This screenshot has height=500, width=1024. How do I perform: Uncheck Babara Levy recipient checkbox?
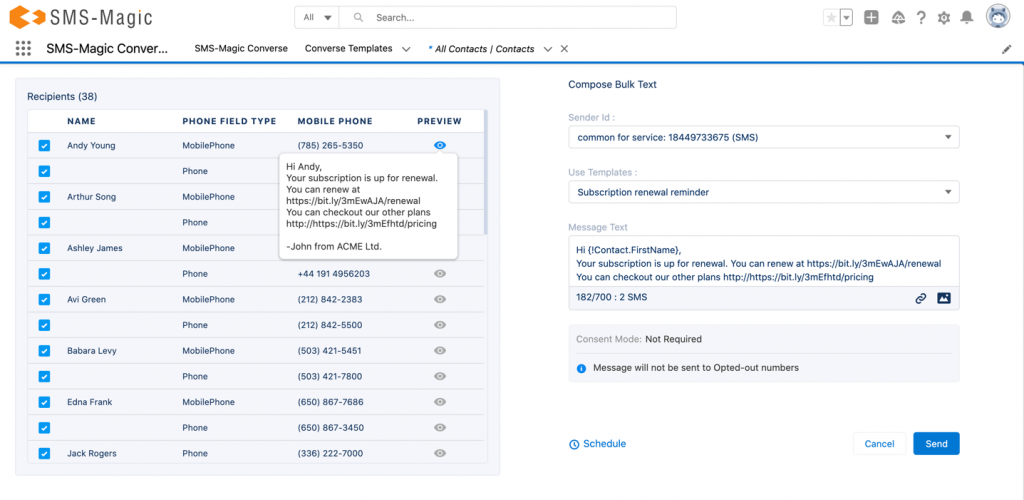point(44,351)
